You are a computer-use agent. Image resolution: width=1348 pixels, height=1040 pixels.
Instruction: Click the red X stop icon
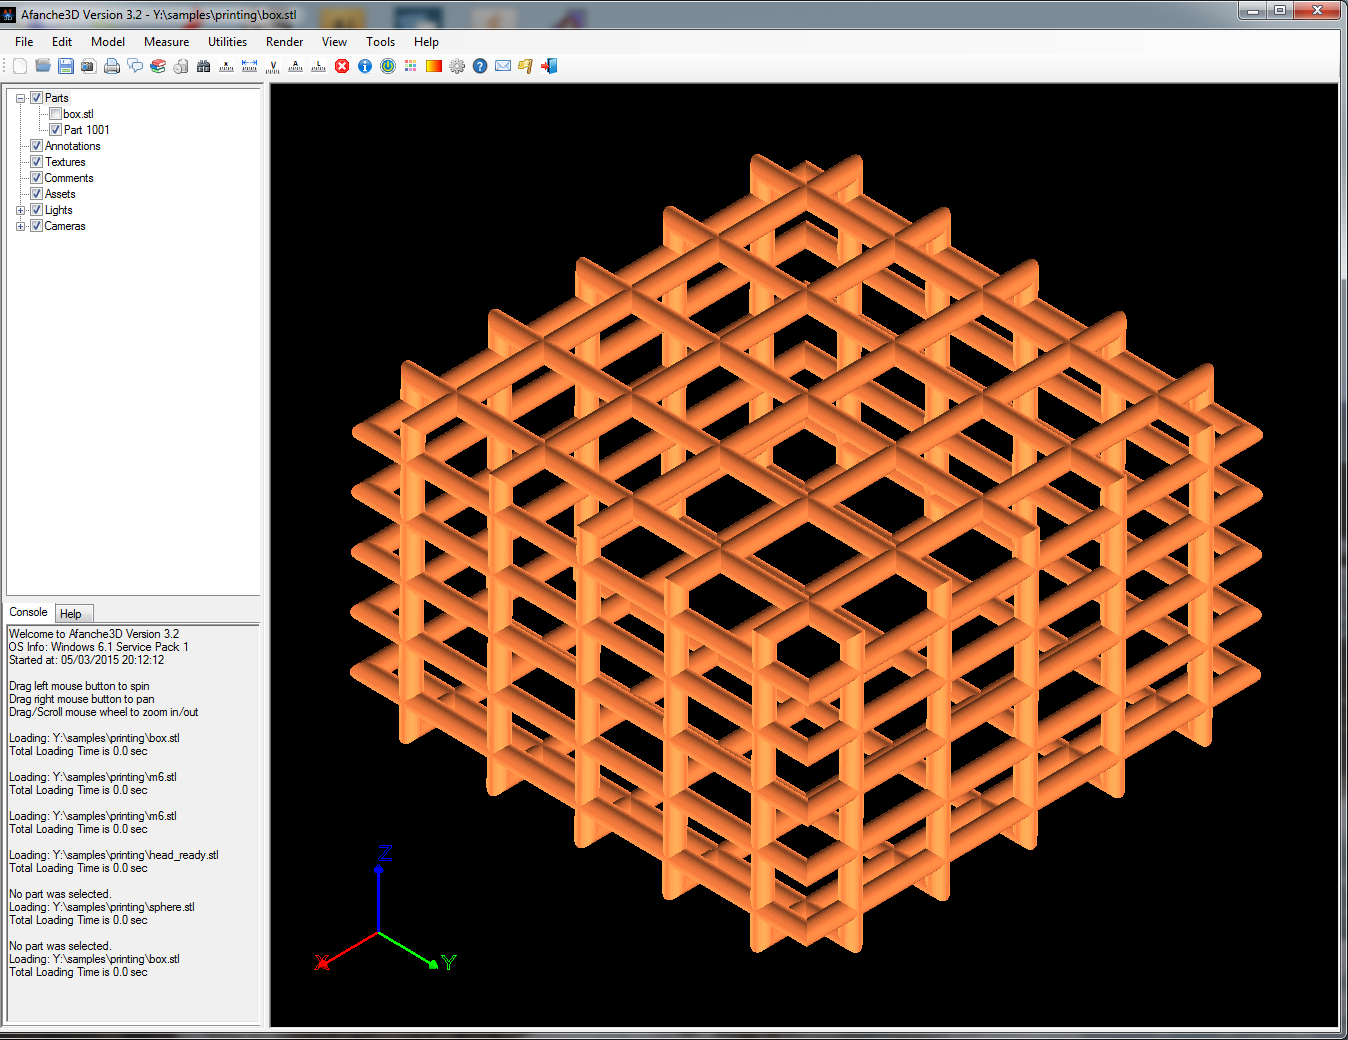342,66
